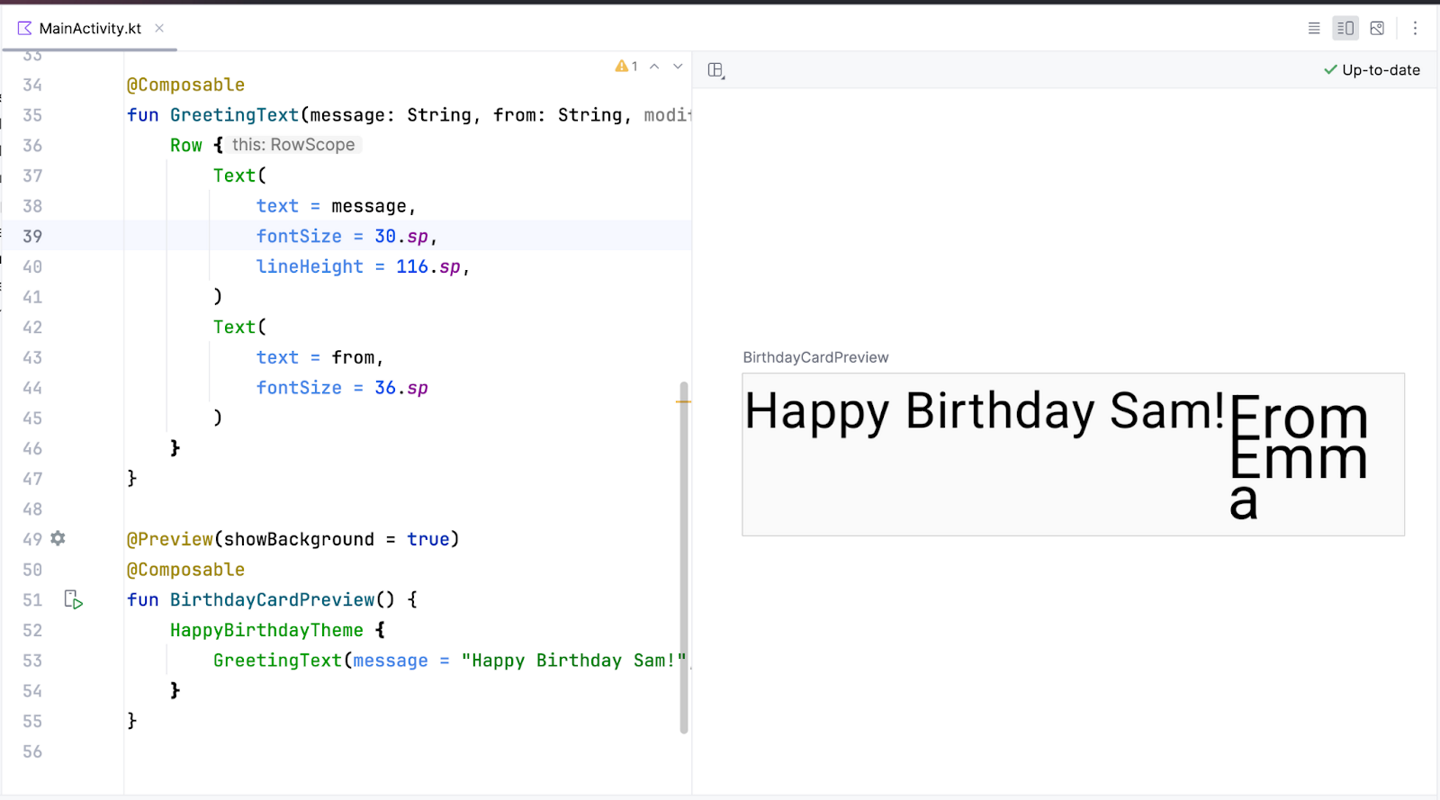Screen dimensions: 1440x800
Task: Open the preview layout options dropdown
Action: click(x=716, y=70)
